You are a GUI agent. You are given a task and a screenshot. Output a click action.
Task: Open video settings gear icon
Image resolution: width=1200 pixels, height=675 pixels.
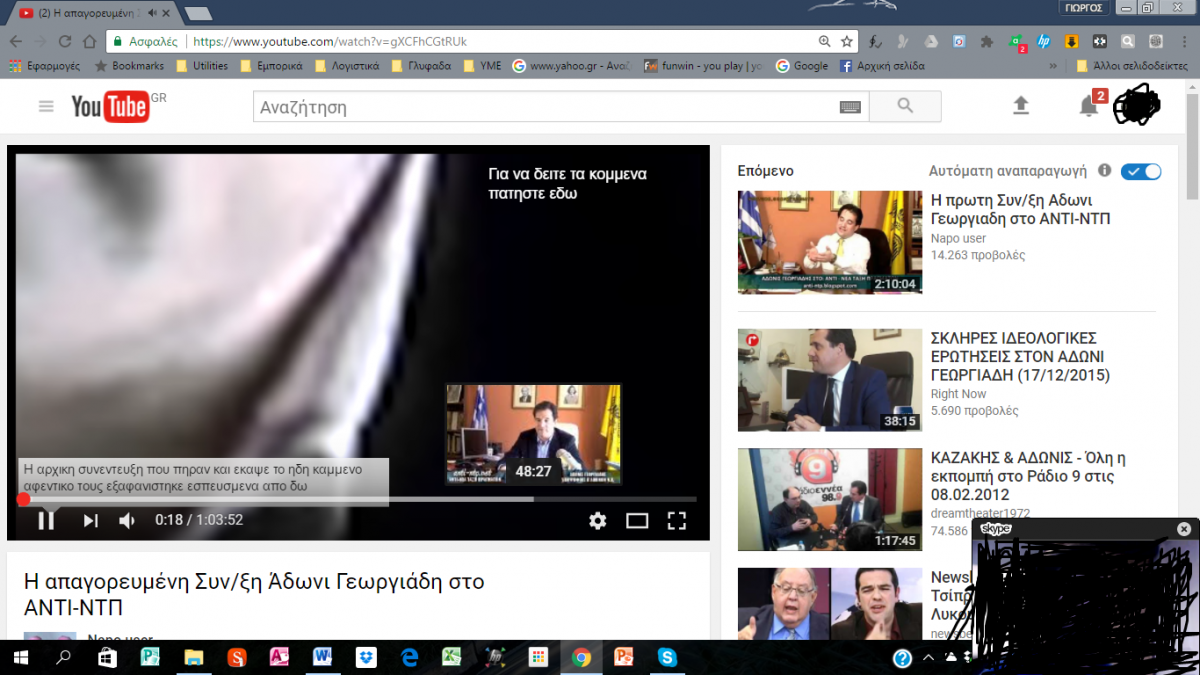point(597,520)
